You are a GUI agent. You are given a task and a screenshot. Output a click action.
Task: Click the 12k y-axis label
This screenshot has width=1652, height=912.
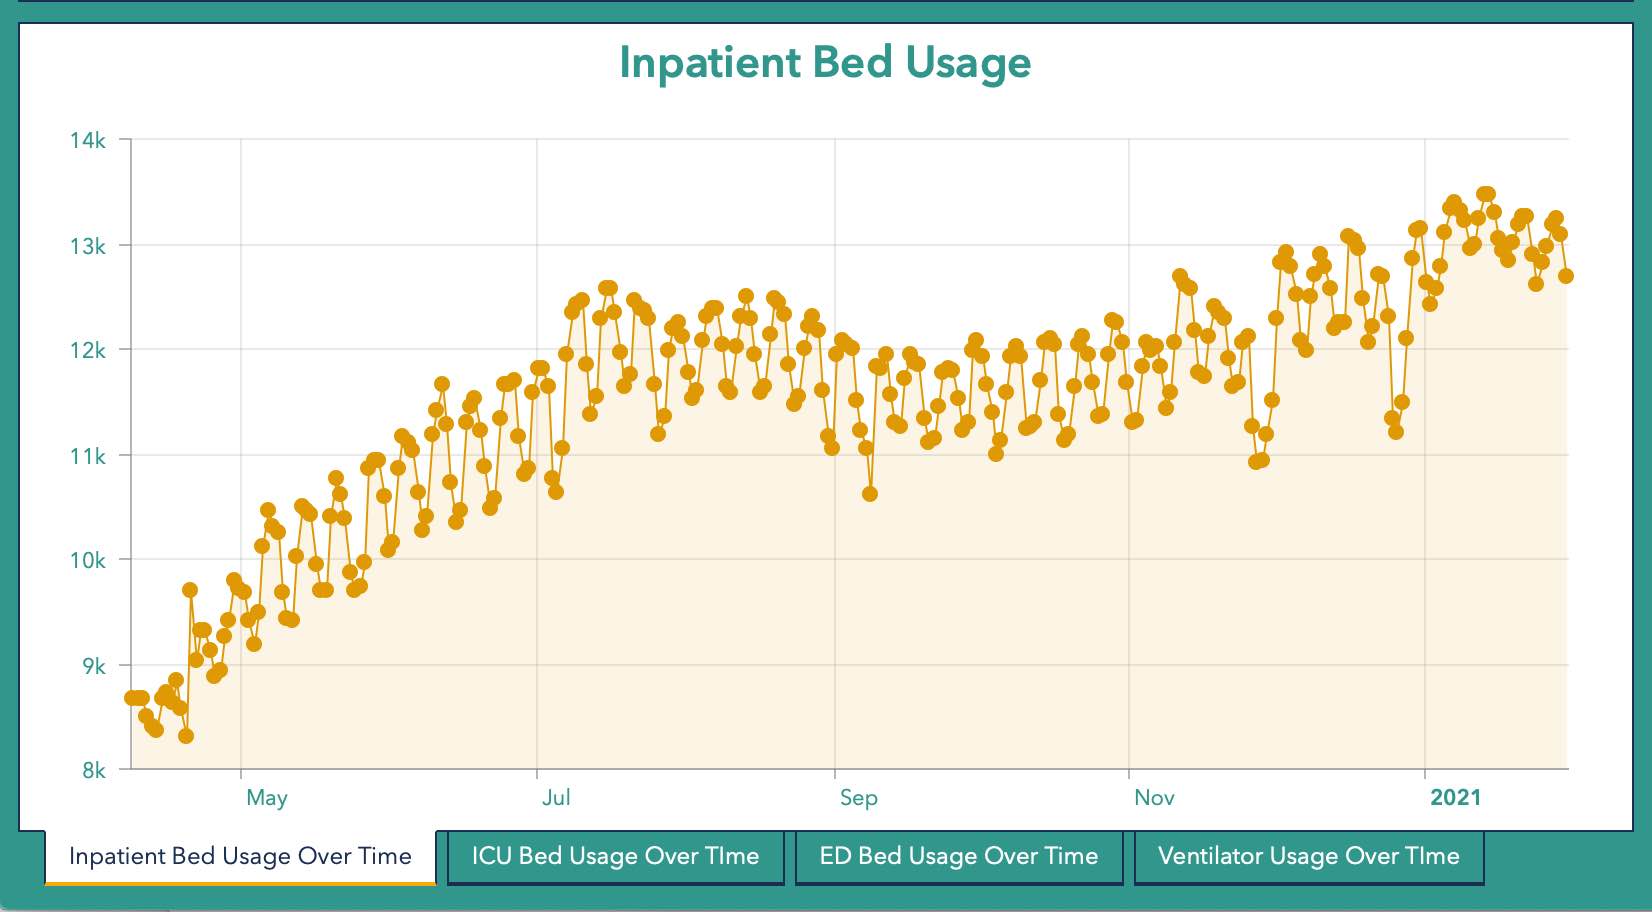coord(88,350)
